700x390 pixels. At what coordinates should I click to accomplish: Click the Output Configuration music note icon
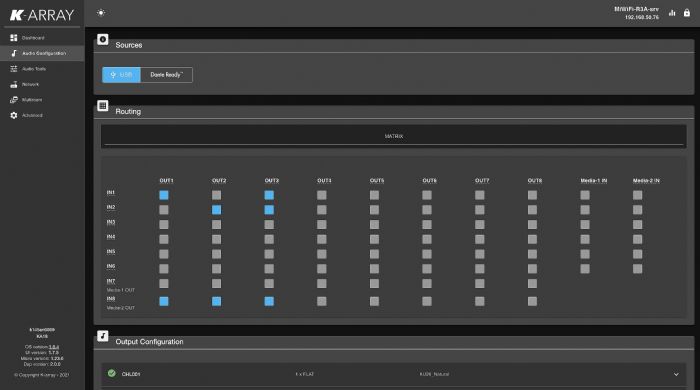103,336
